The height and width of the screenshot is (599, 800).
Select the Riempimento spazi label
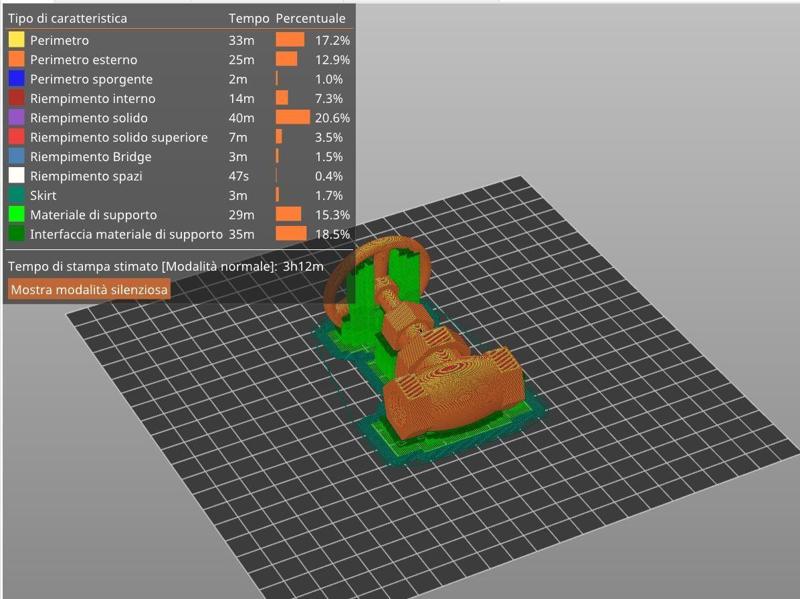coord(86,176)
